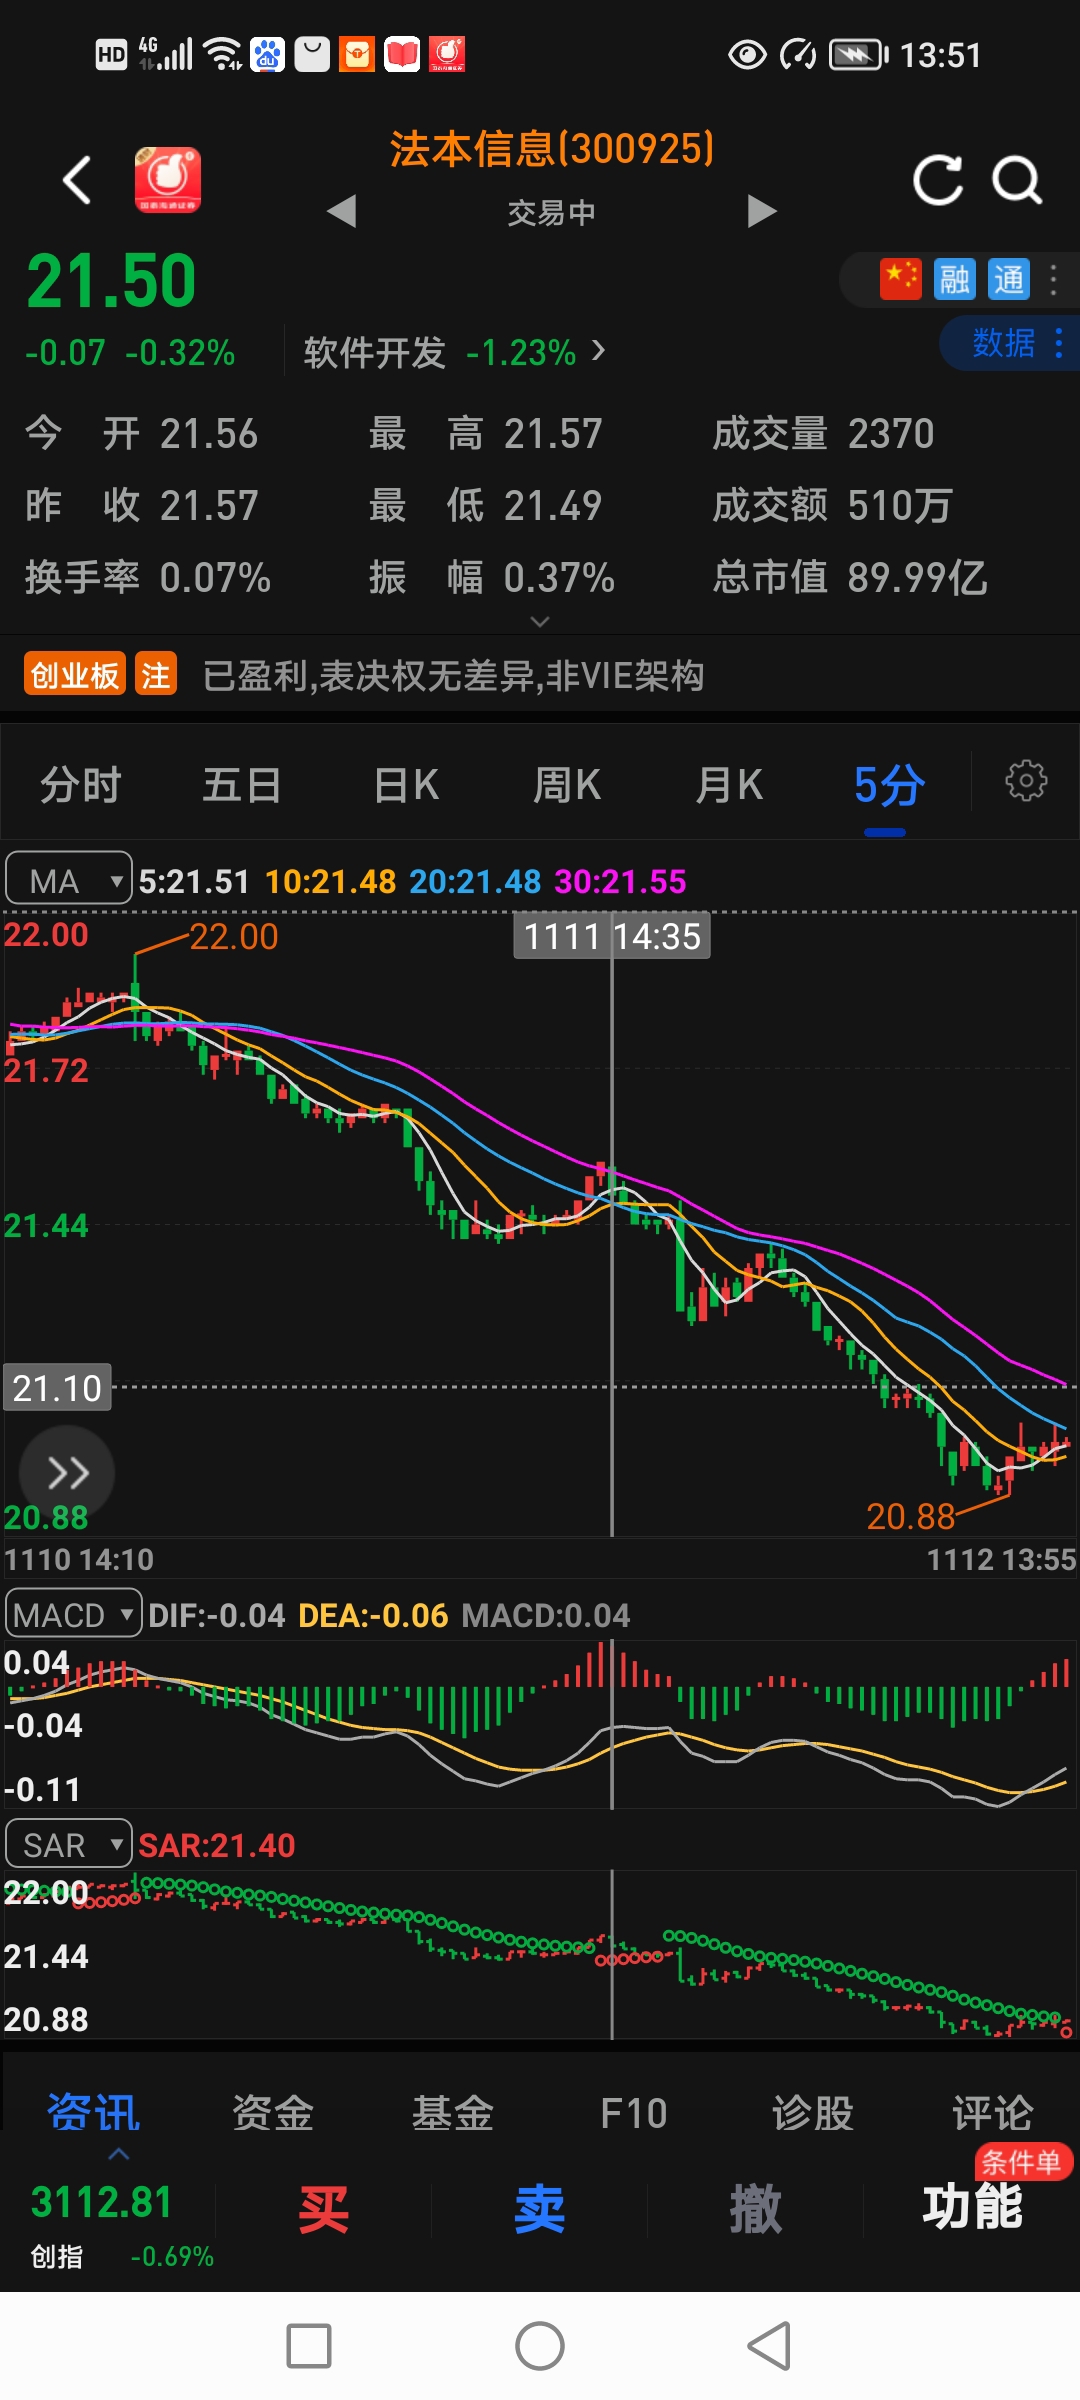Viewport: 1080px width, 2400px height.
Task: Expand chart with double-arrow button
Action: click(x=67, y=1473)
